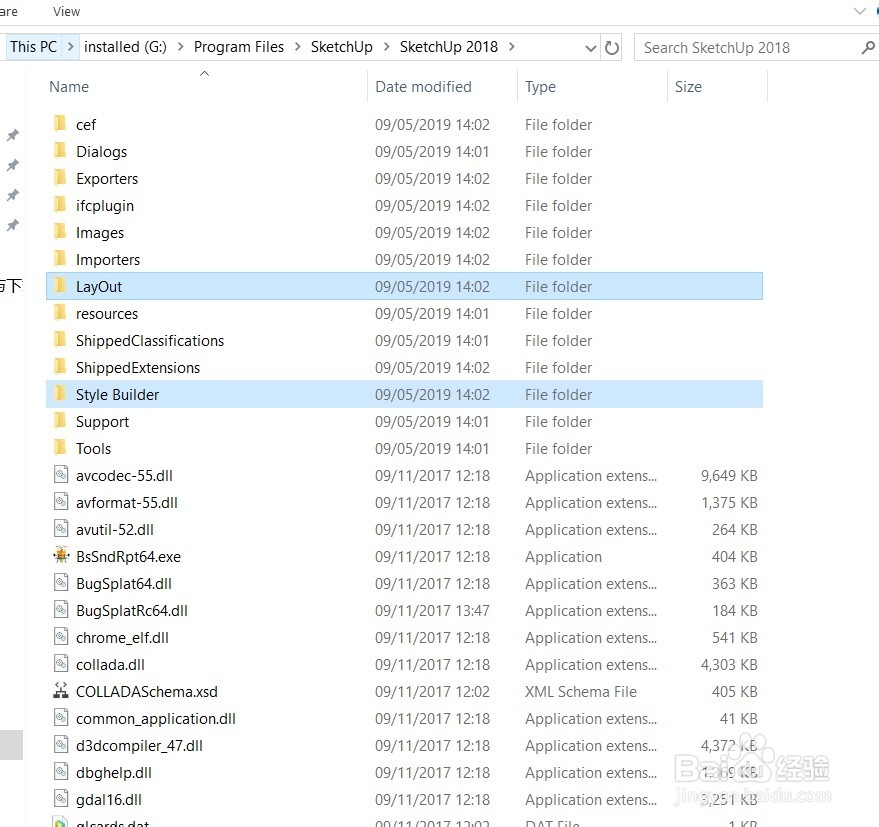This screenshot has height=827, width=879.
Task: Click the resources folder icon
Action: coord(60,312)
